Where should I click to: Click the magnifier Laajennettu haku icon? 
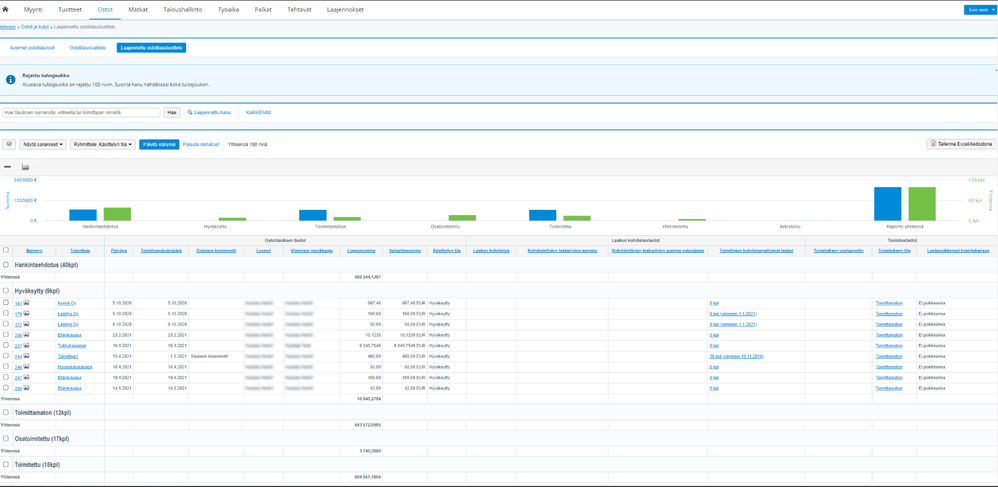point(190,113)
